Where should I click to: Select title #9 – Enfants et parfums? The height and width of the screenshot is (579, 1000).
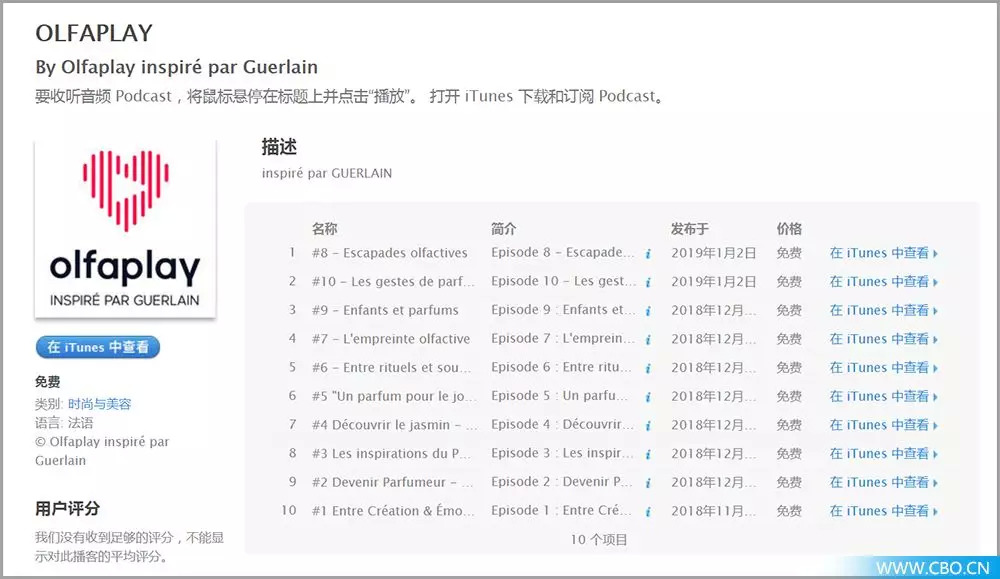pos(385,311)
